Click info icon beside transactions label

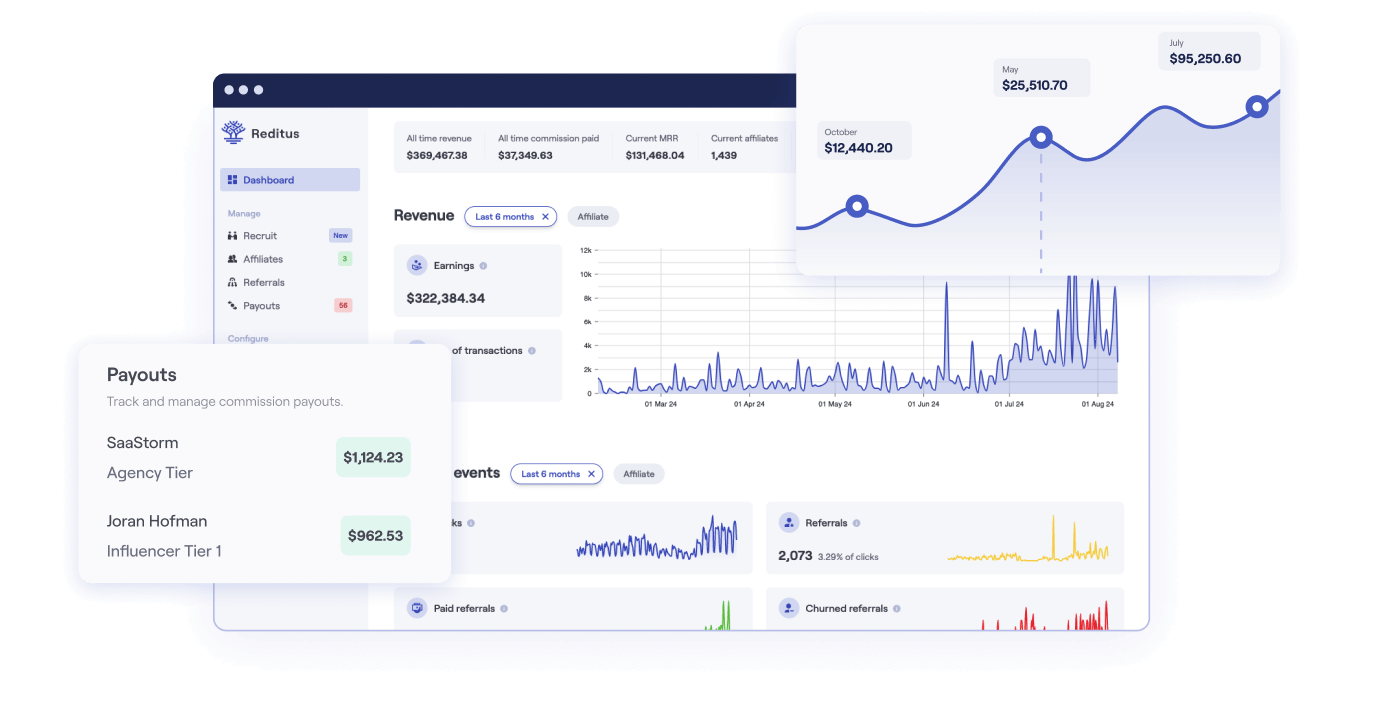point(531,351)
